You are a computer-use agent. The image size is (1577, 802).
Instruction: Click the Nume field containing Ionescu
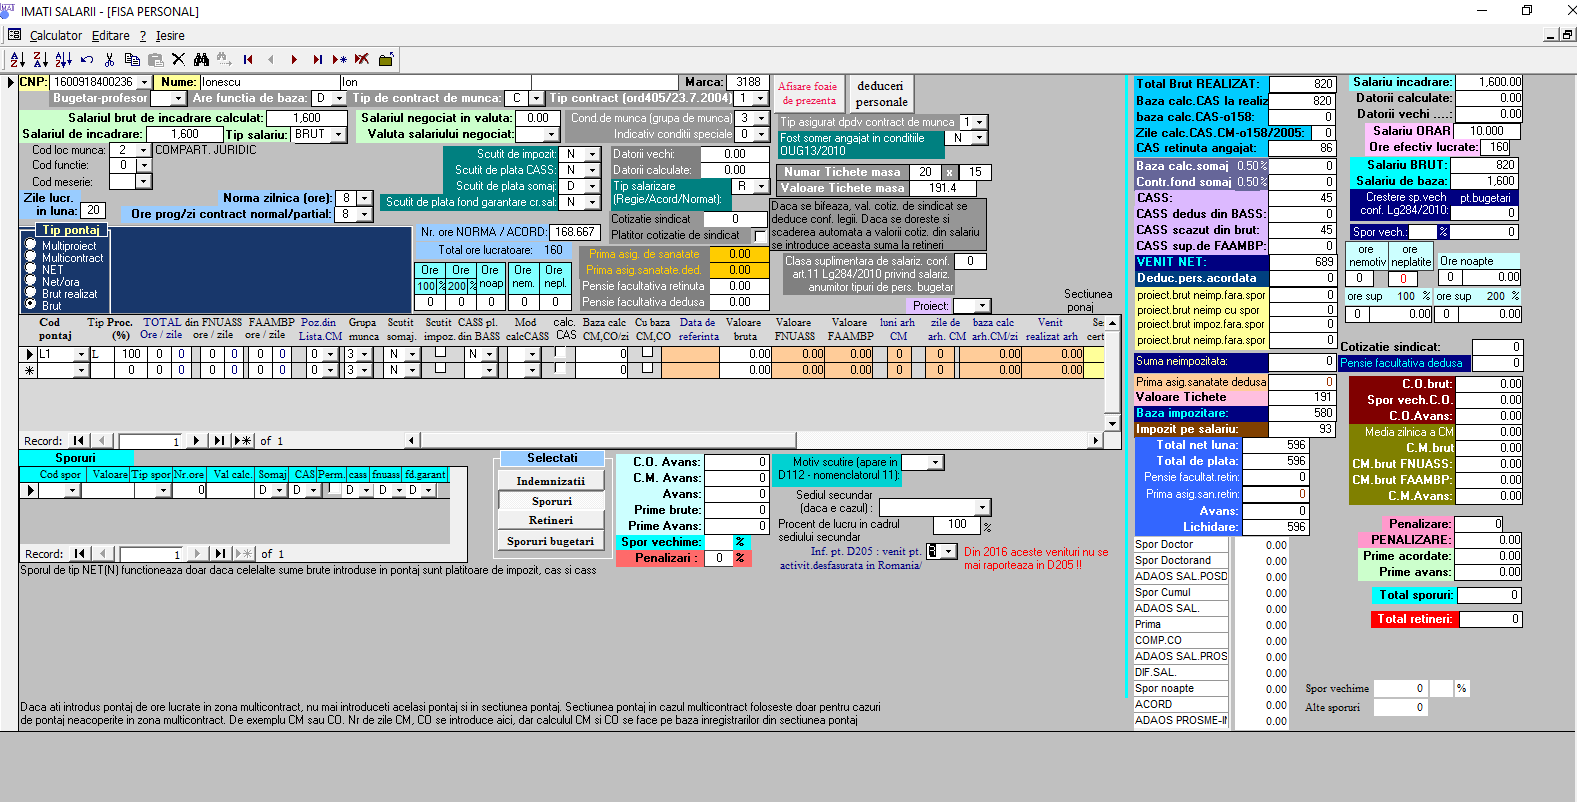270,82
